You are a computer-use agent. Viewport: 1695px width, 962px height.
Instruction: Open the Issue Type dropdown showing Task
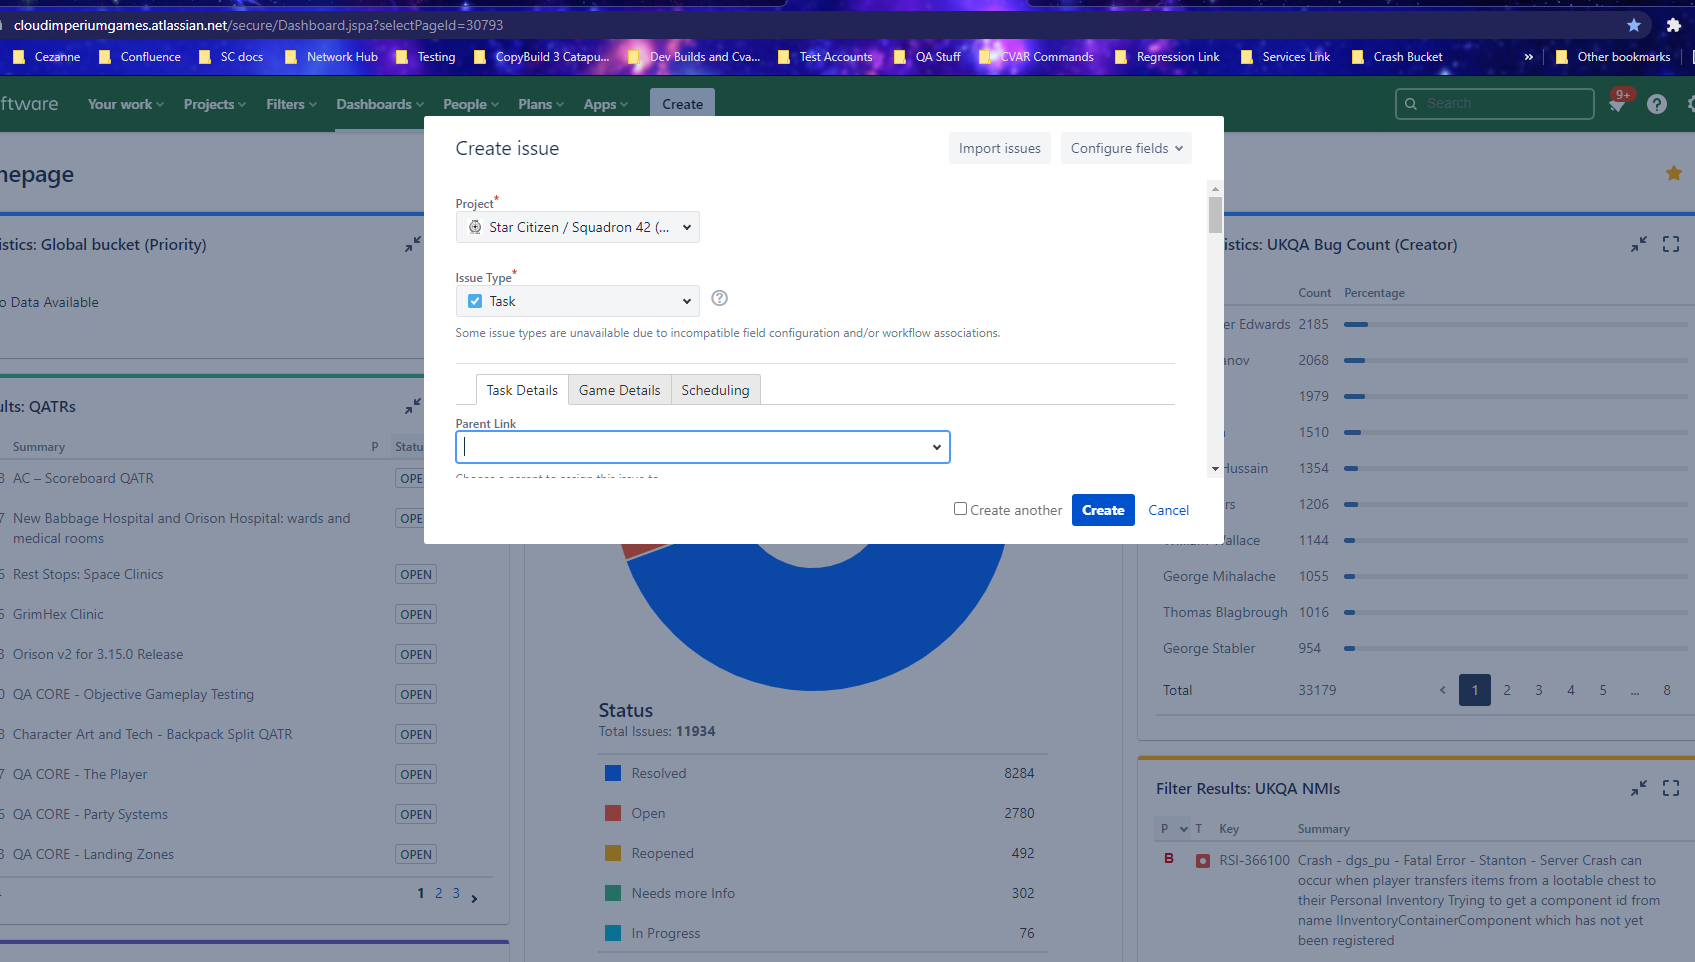pyautogui.click(x=578, y=301)
